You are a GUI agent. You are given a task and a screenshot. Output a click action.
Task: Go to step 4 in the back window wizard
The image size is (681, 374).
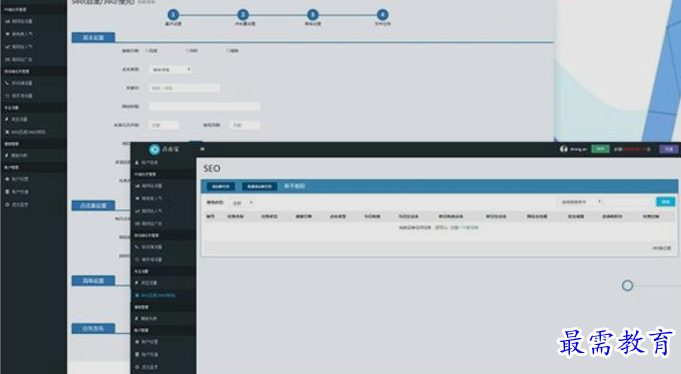click(x=382, y=15)
